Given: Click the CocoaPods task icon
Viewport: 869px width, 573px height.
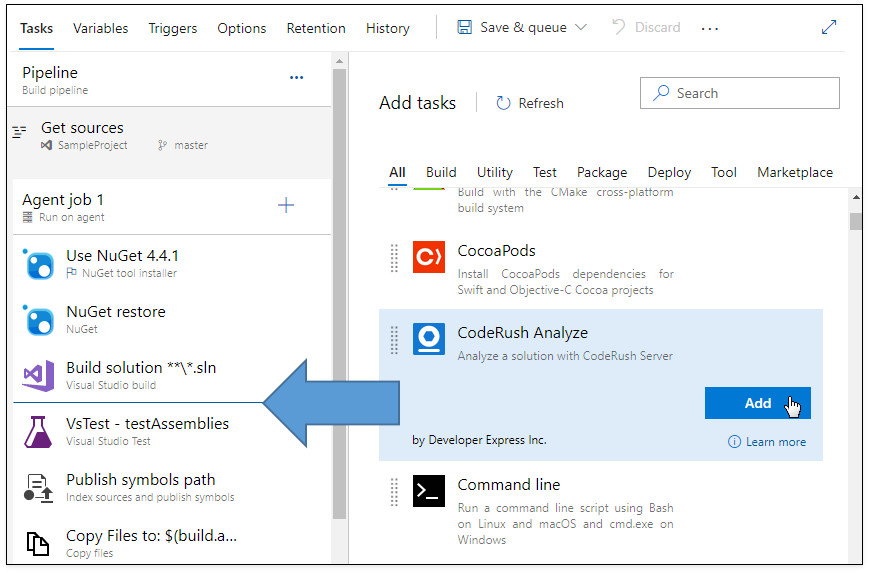Looking at the screenshot, I should coord(428,257).
